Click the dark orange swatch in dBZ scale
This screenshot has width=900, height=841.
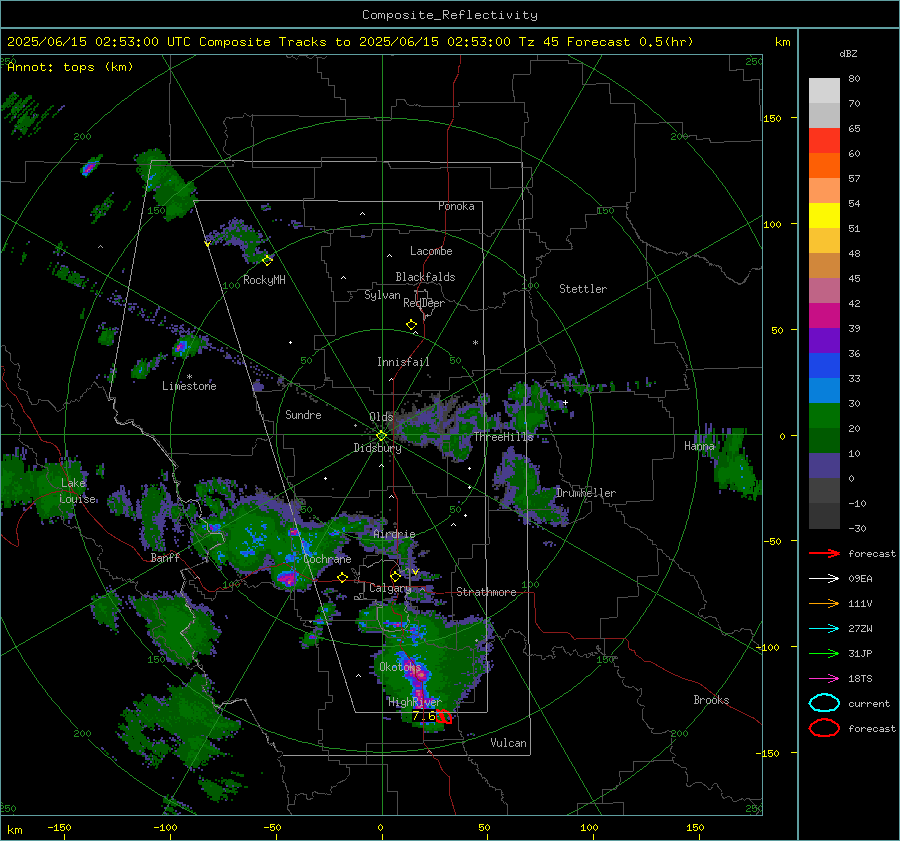(824, 165)
